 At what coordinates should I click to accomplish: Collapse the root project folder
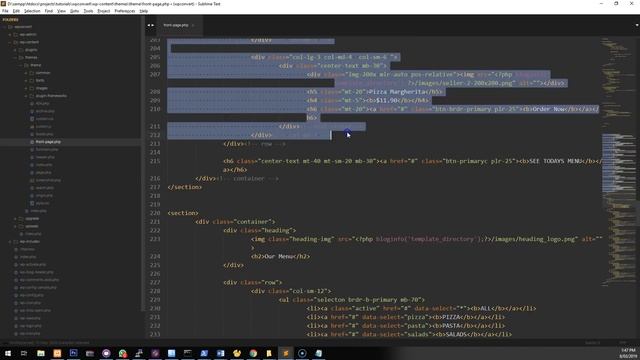[5, 27]
